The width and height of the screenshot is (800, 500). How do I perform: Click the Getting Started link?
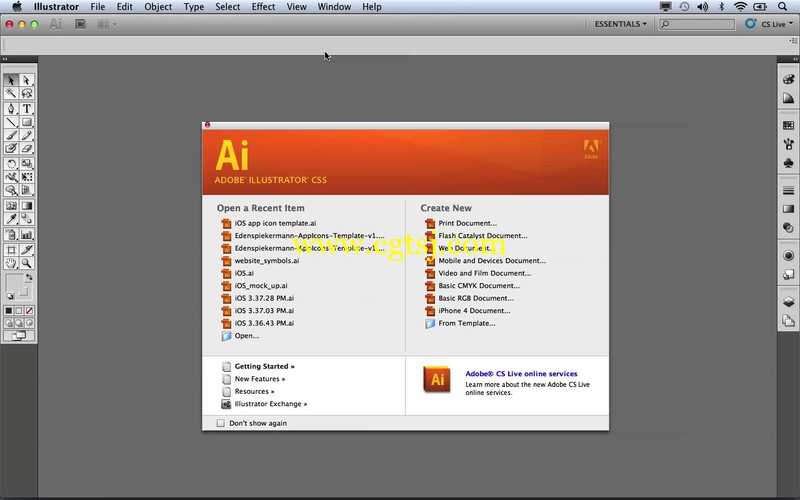point(264,366)
